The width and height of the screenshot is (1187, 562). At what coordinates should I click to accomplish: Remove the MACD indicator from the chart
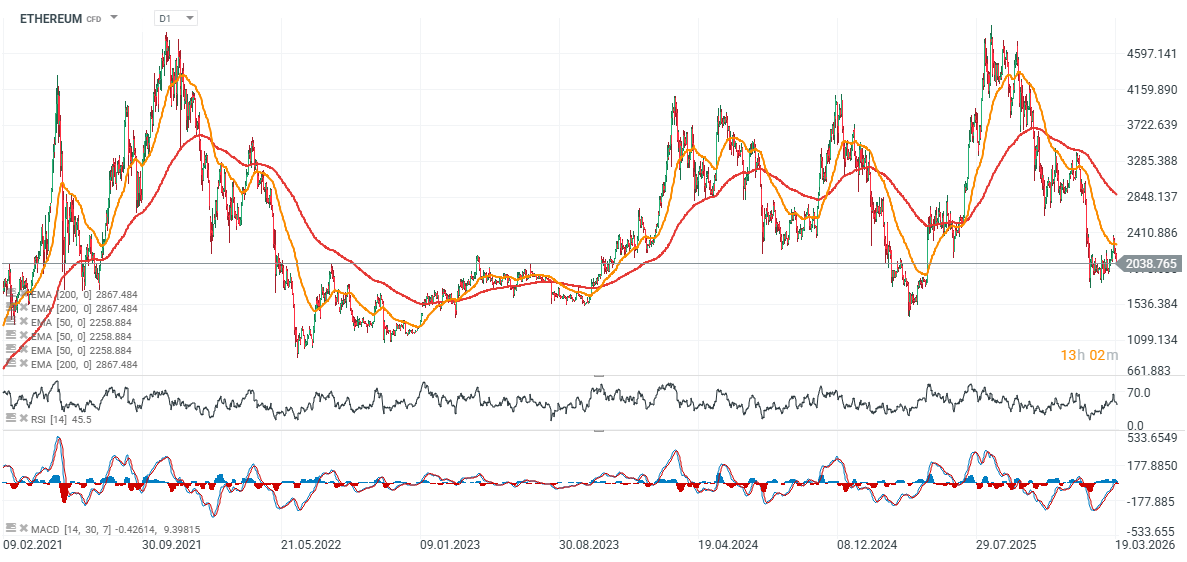click(23, 528)
